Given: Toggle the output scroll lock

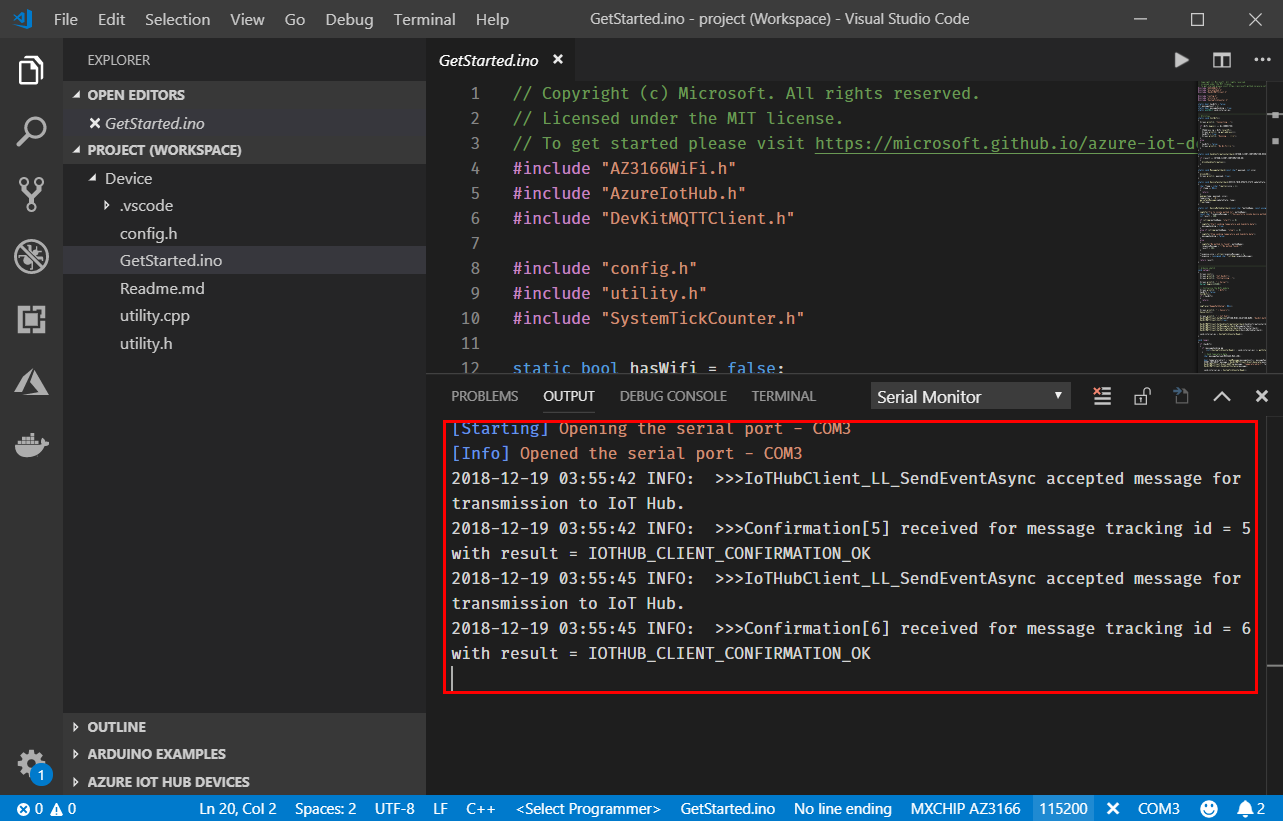Looking at the screenshot, I should coord(1141,396).
